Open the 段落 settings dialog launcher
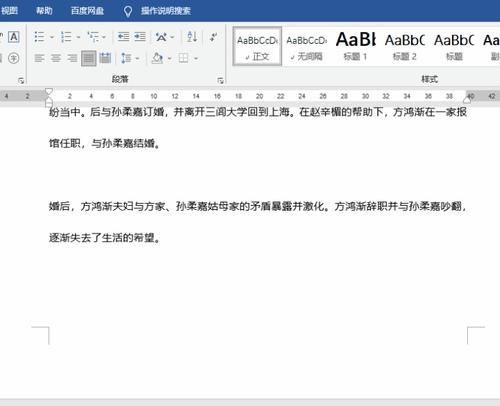 coord(220,80)
